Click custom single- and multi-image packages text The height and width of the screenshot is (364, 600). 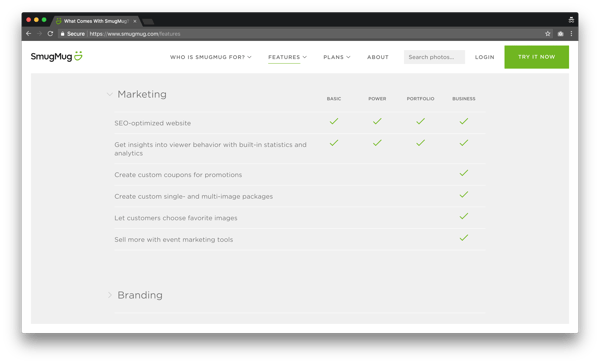[194, 196]
